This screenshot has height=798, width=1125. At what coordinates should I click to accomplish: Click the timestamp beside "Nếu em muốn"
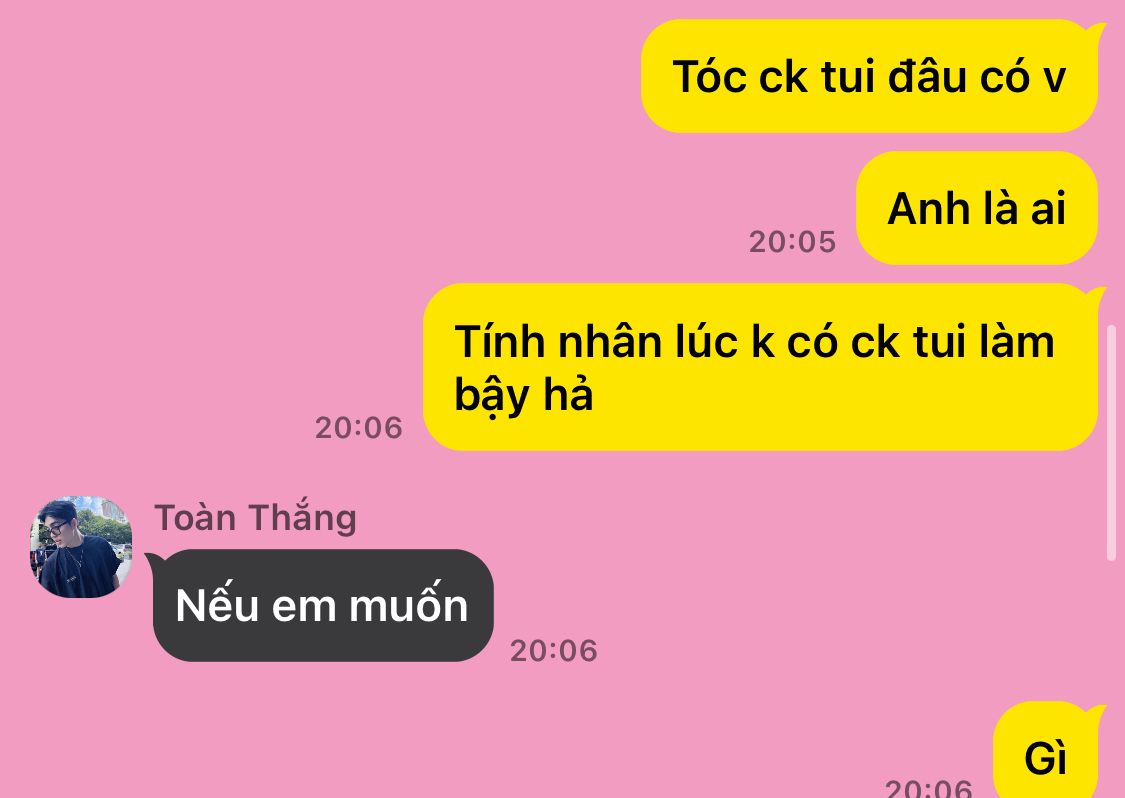[x=553, y=651]
